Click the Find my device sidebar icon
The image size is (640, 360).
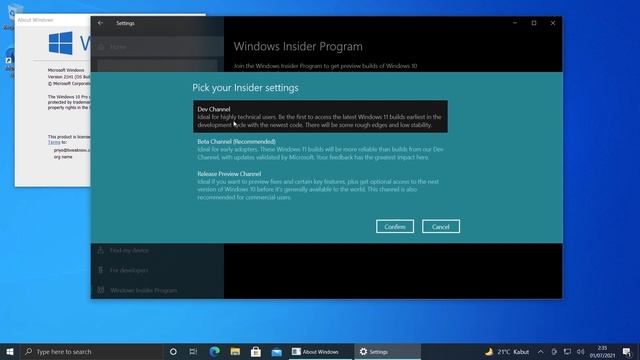click(100, 250)
